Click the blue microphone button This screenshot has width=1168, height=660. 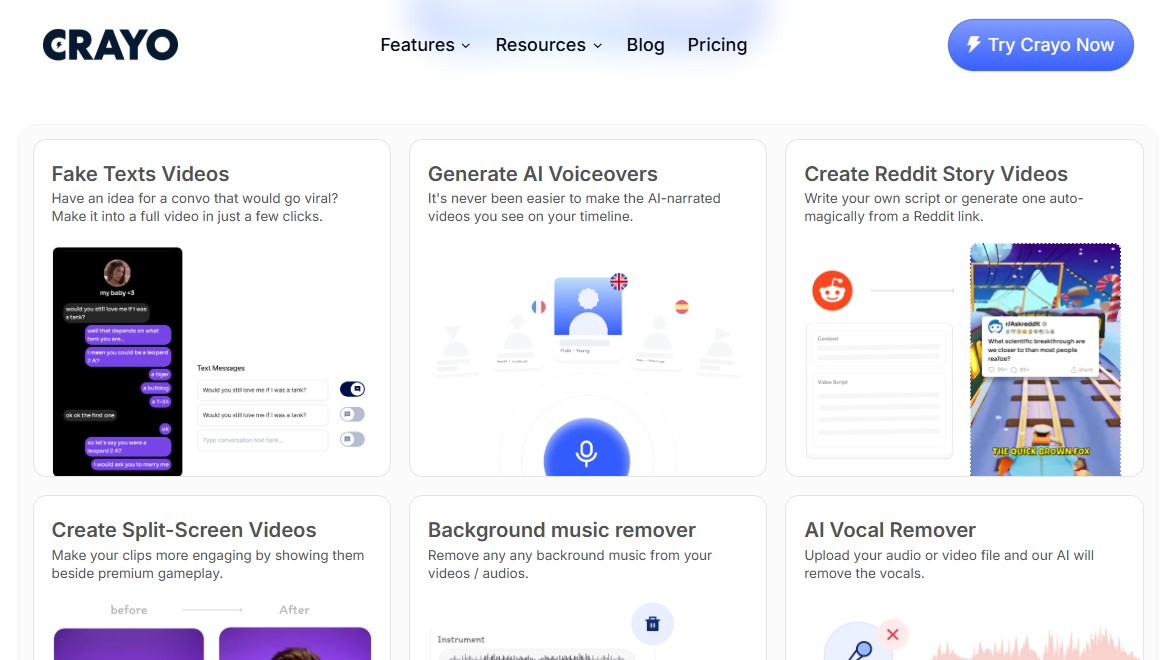point(587,449)
